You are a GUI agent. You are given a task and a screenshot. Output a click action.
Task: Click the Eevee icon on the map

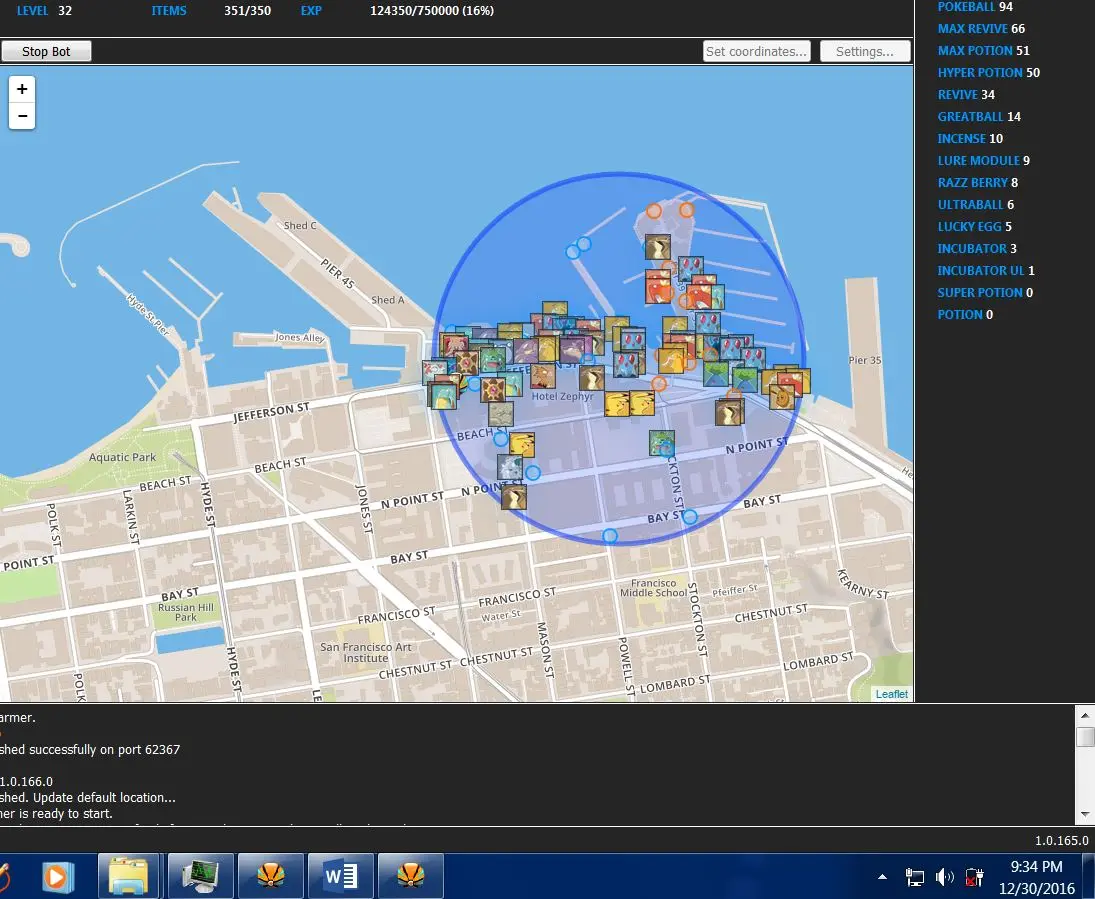point(783,397)
